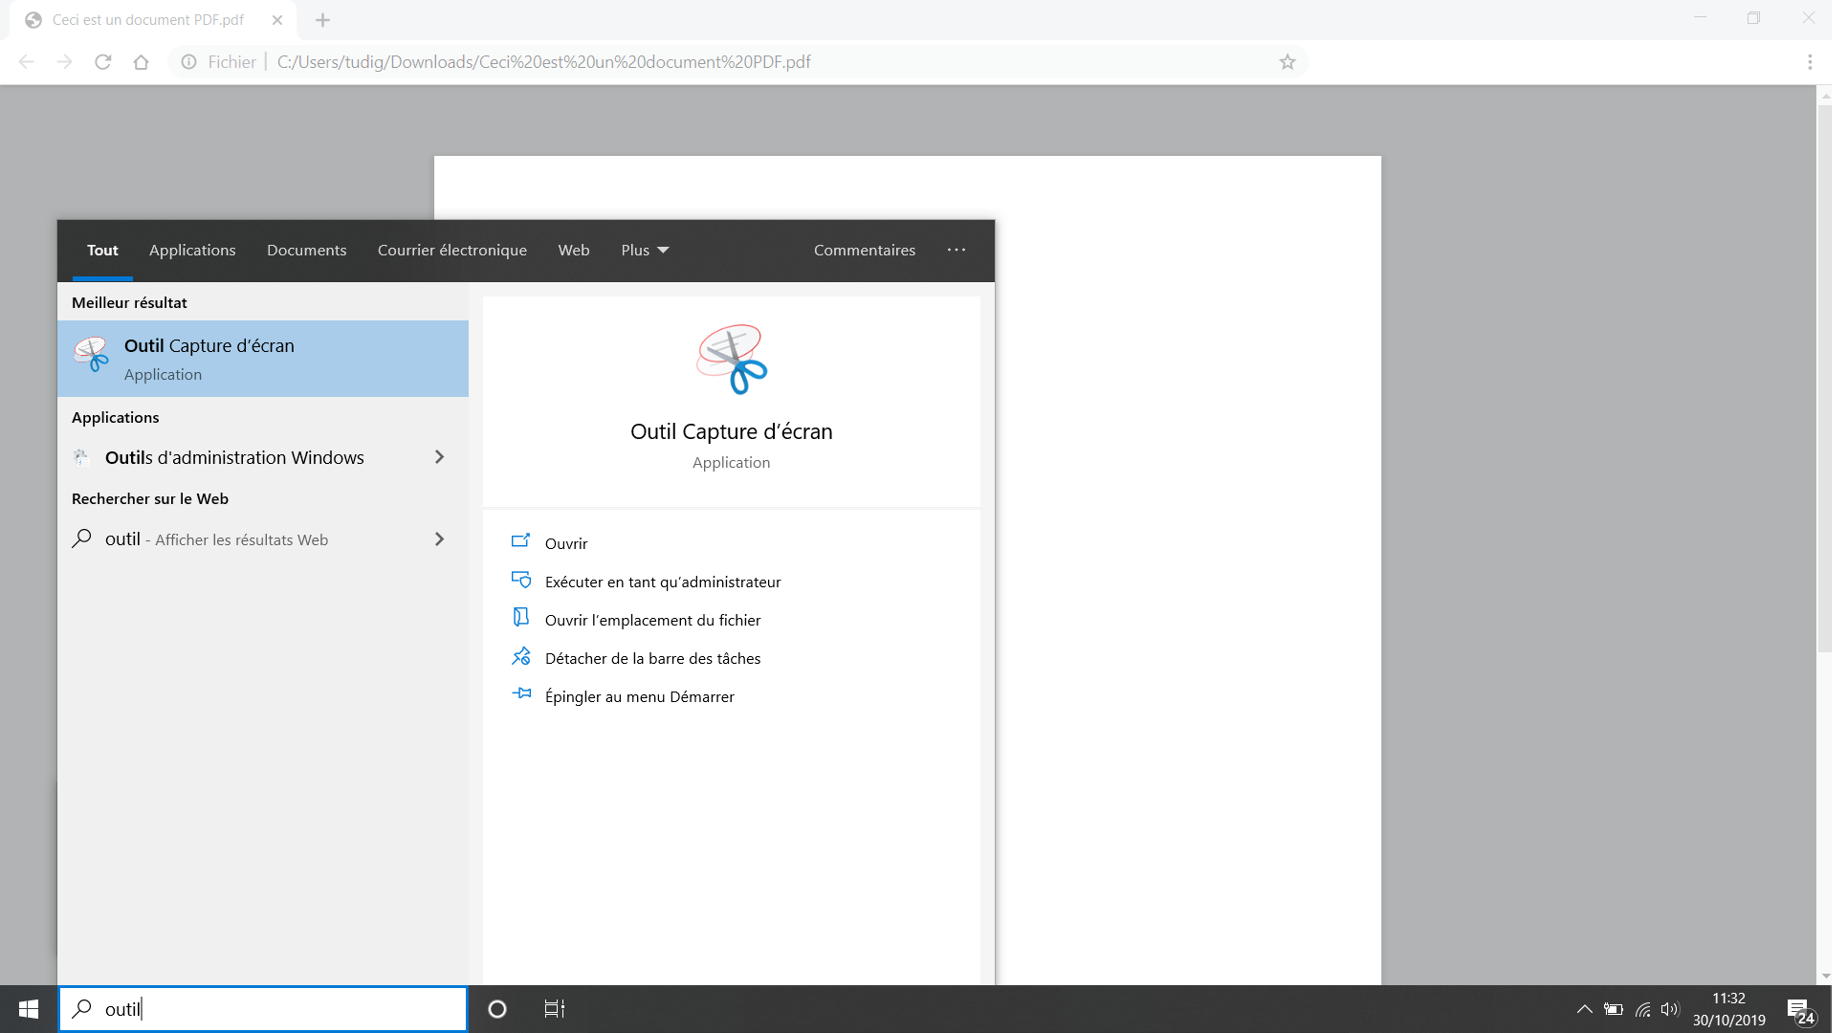Open the volume tray icon
Image resolution: width=1832 pixels, height=1033 pixels.
[x=1670, y=1009]
